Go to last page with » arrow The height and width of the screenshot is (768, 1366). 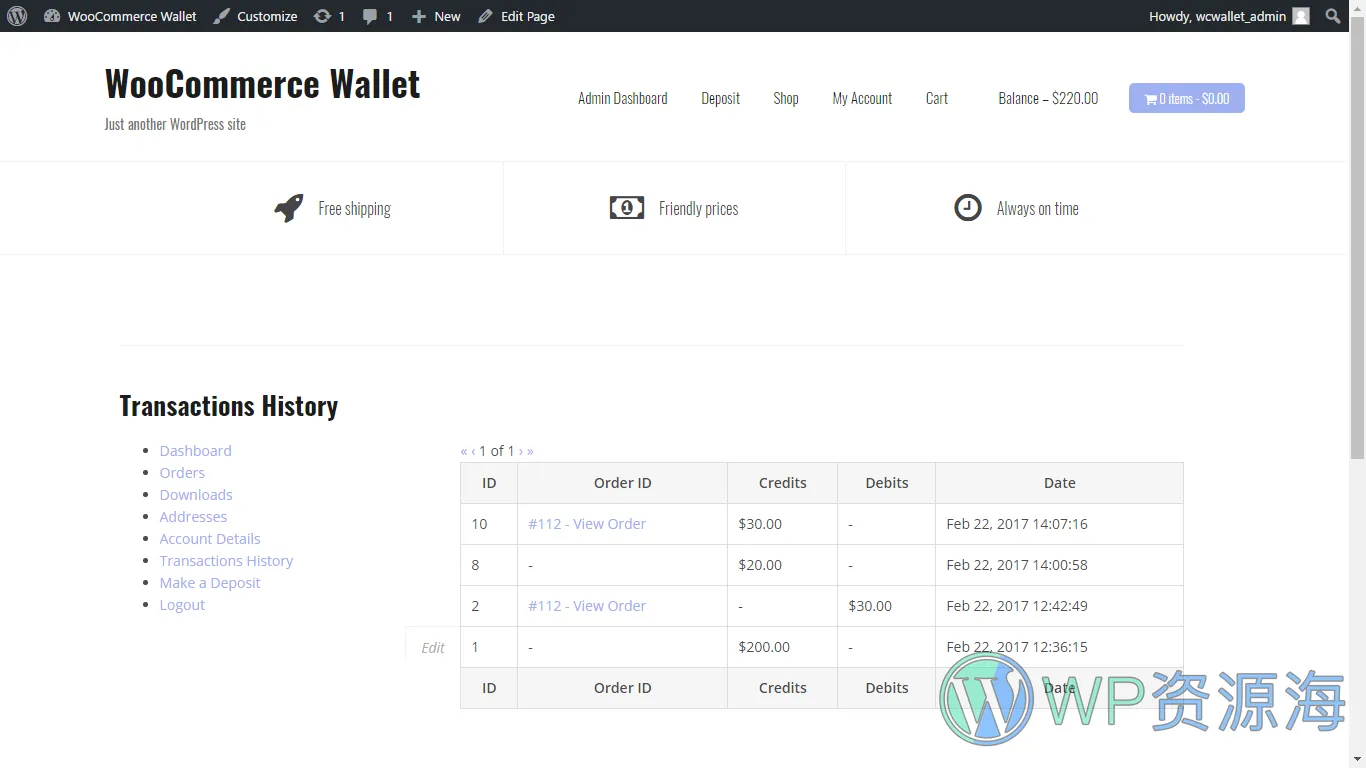click(x=530, y=451)
